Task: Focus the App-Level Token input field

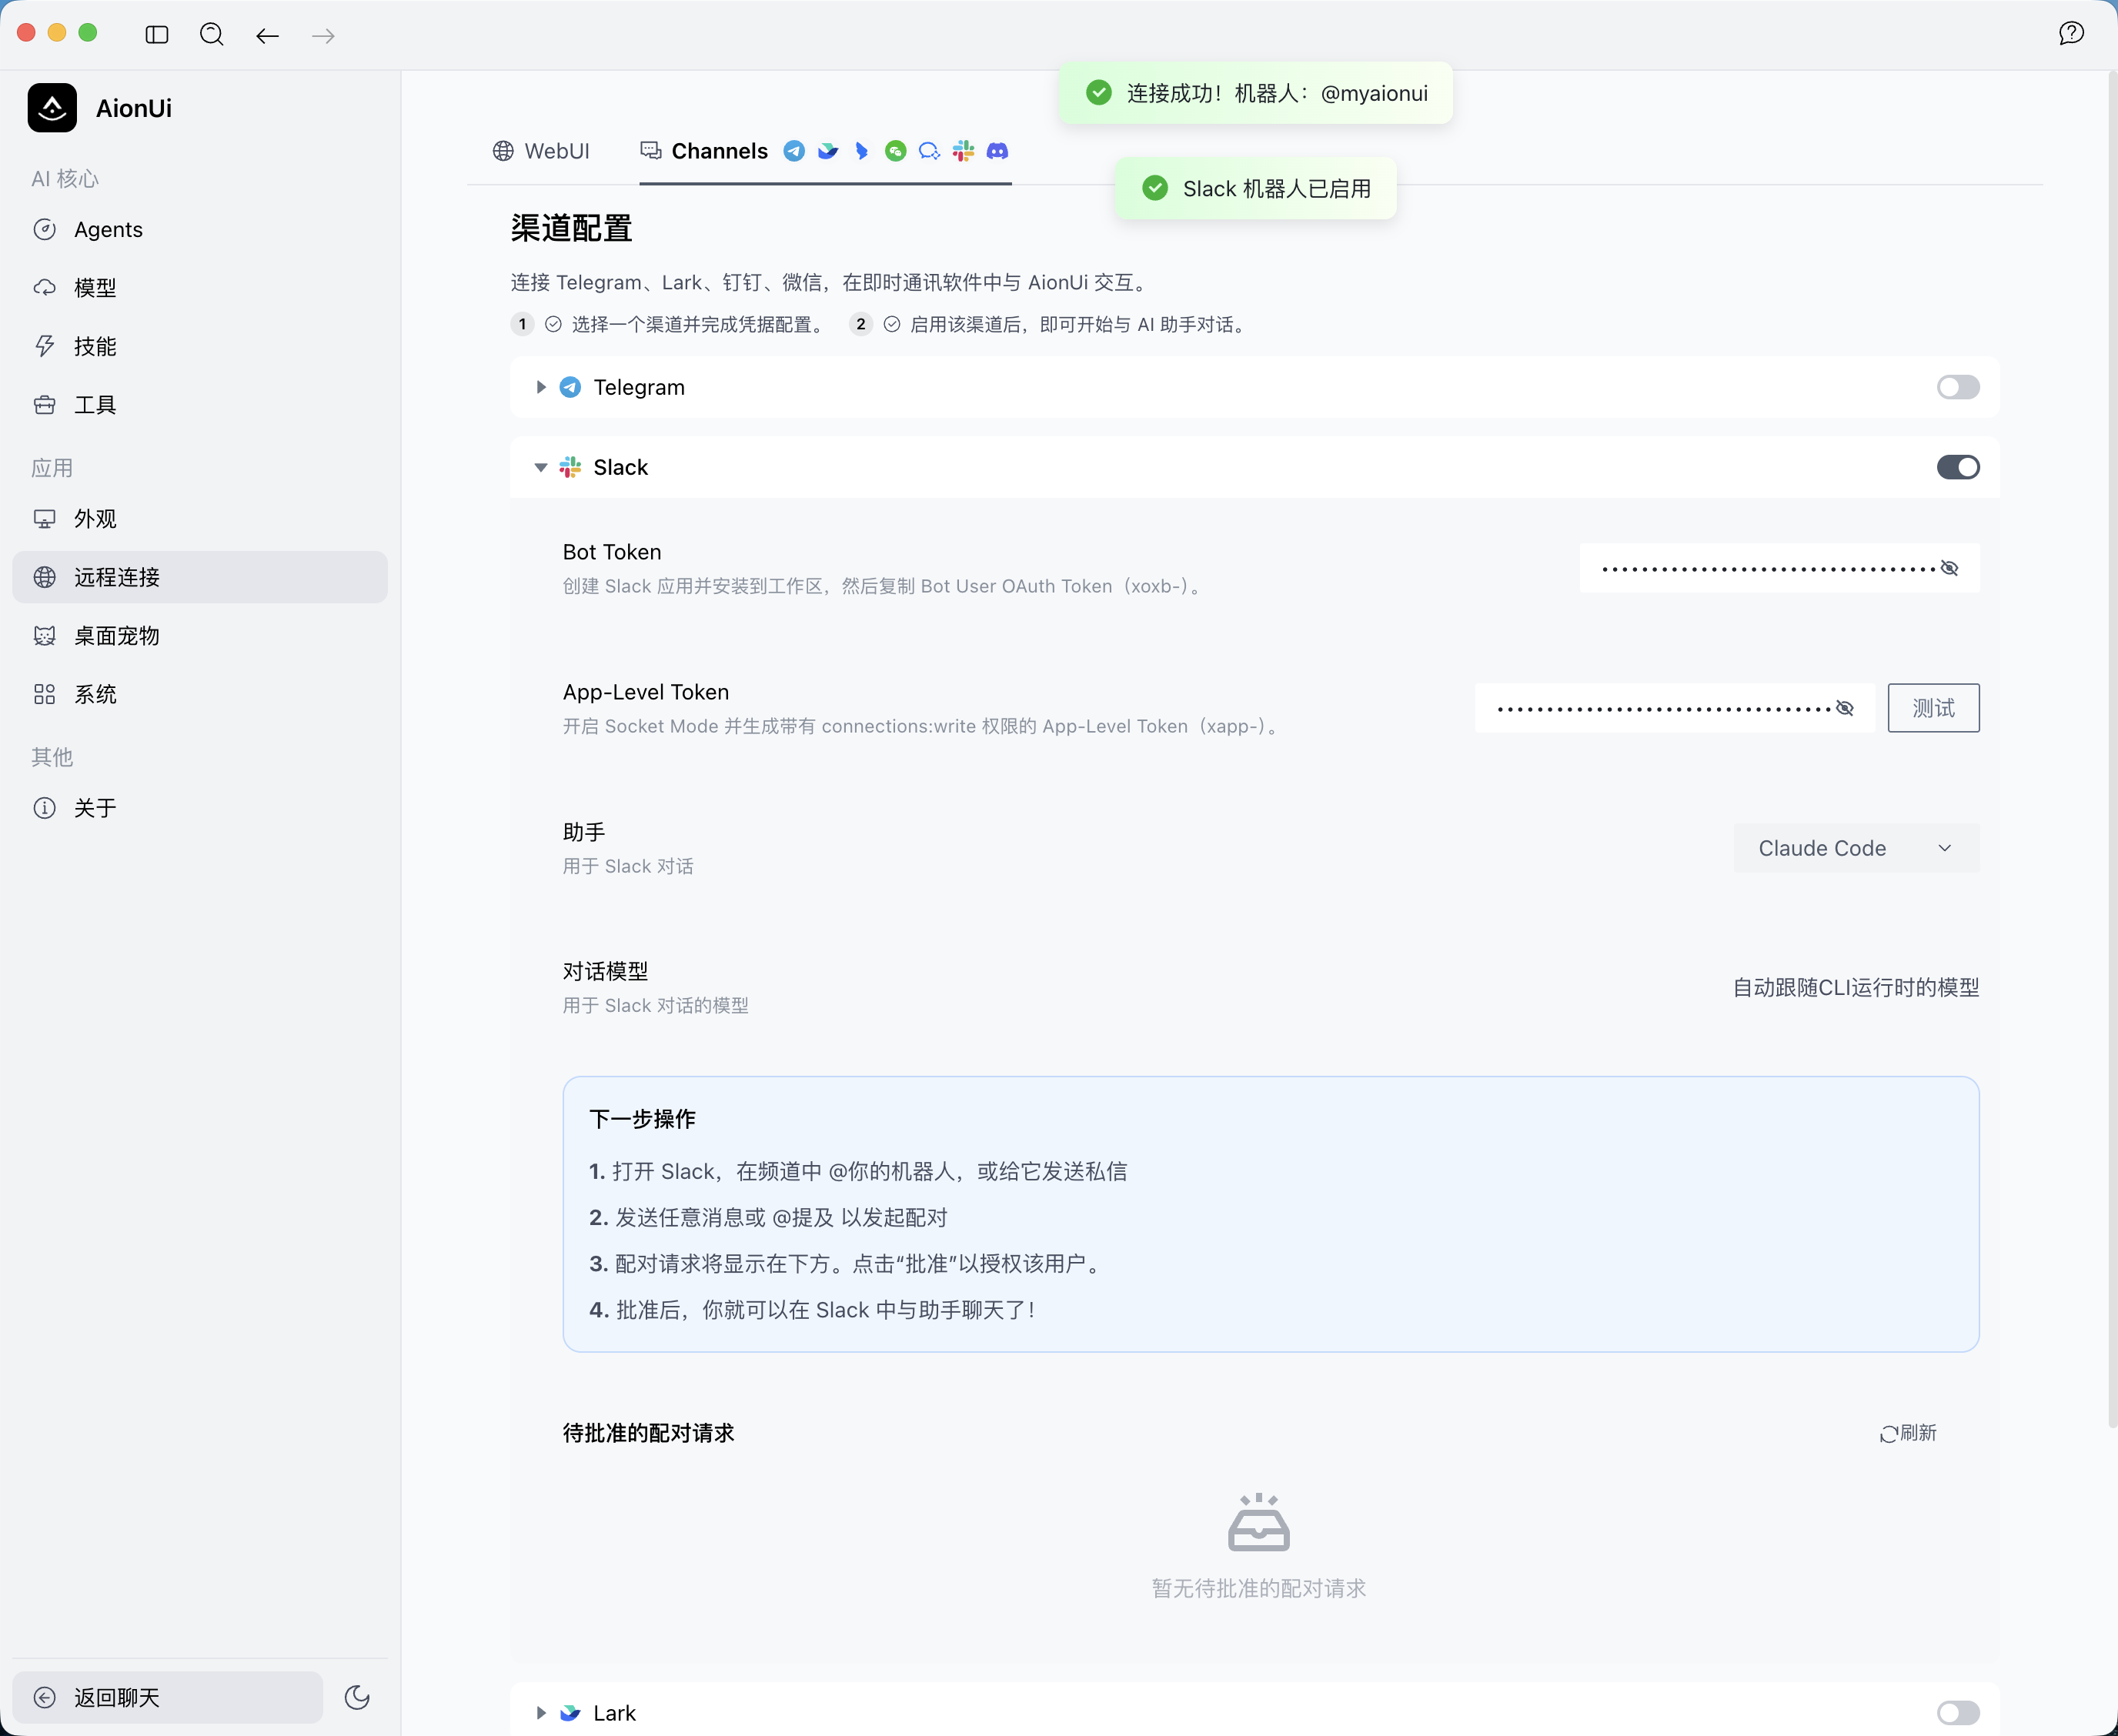Action: point(1674,708)
